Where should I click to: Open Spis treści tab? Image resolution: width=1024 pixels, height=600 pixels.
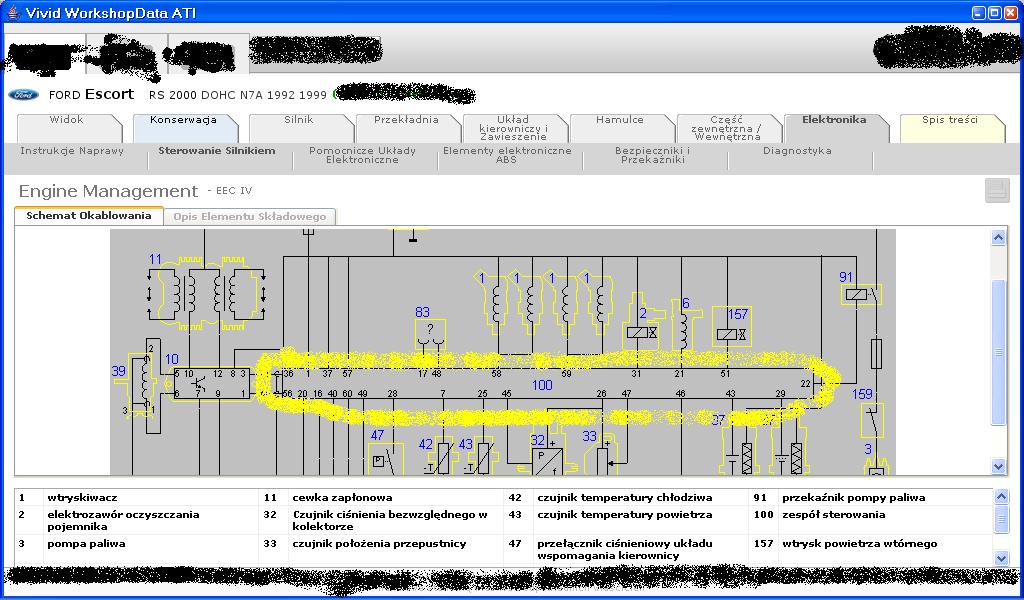[949, 120]
